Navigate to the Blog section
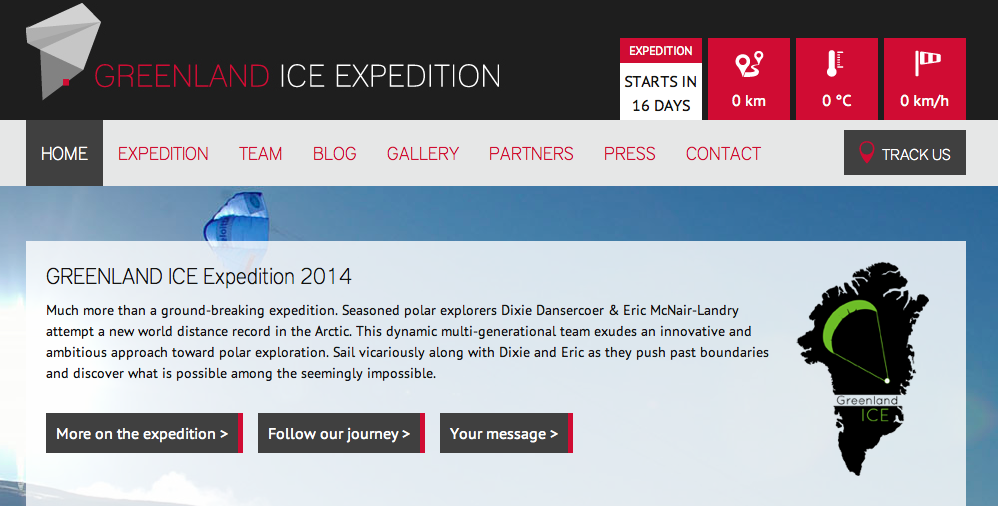998x506 pixels. coord(334,153)
